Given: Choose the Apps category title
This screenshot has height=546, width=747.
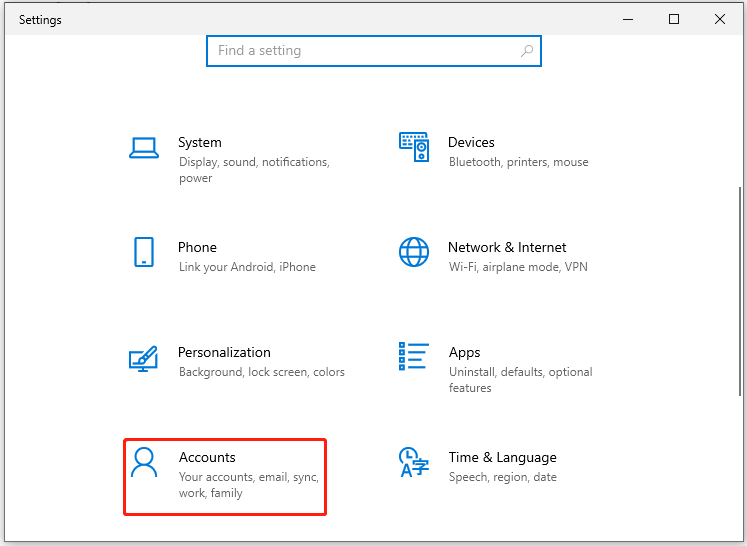Looking at the screenshot, I should pyautogui.click(x=464, y=353).
